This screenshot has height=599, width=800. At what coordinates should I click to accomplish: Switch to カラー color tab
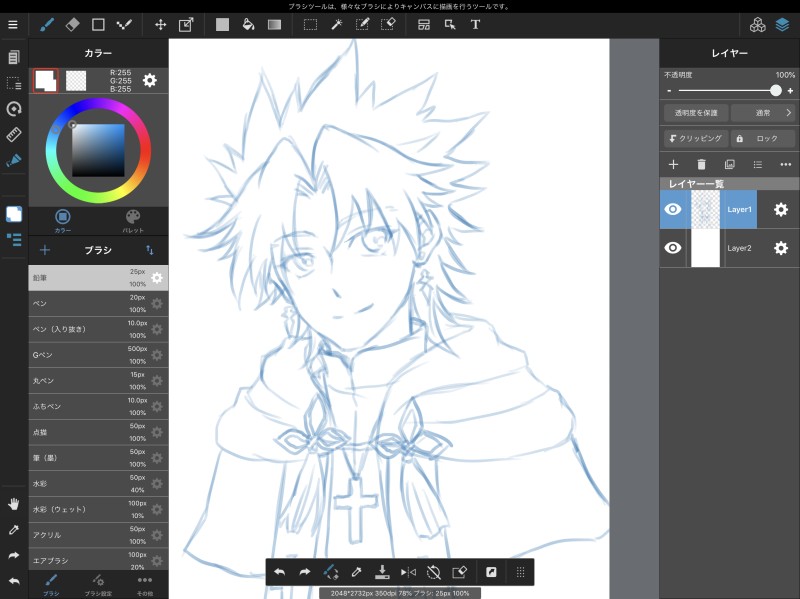coord(63,220)
